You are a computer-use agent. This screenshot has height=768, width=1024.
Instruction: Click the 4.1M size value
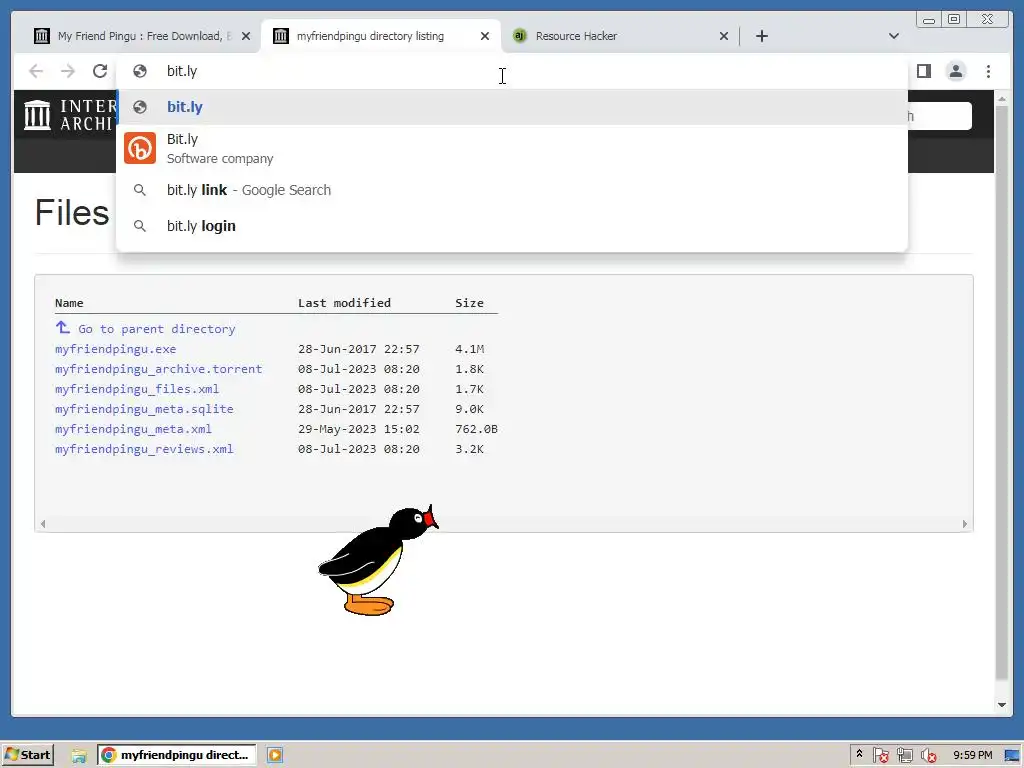470,349
